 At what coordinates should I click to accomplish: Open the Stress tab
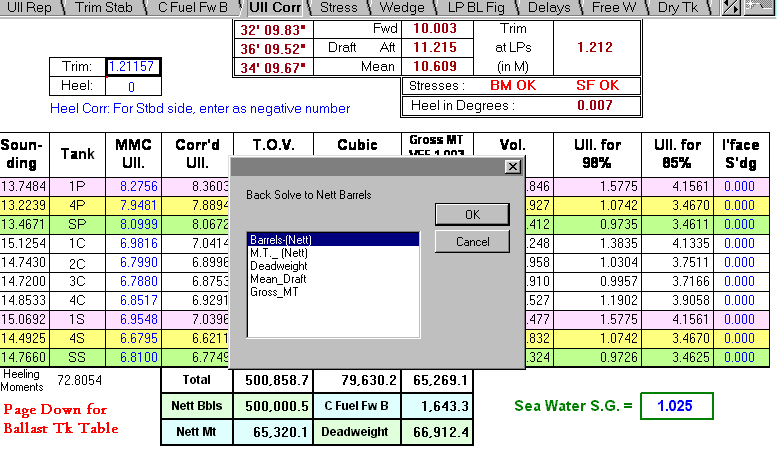(x=338, y=7)
